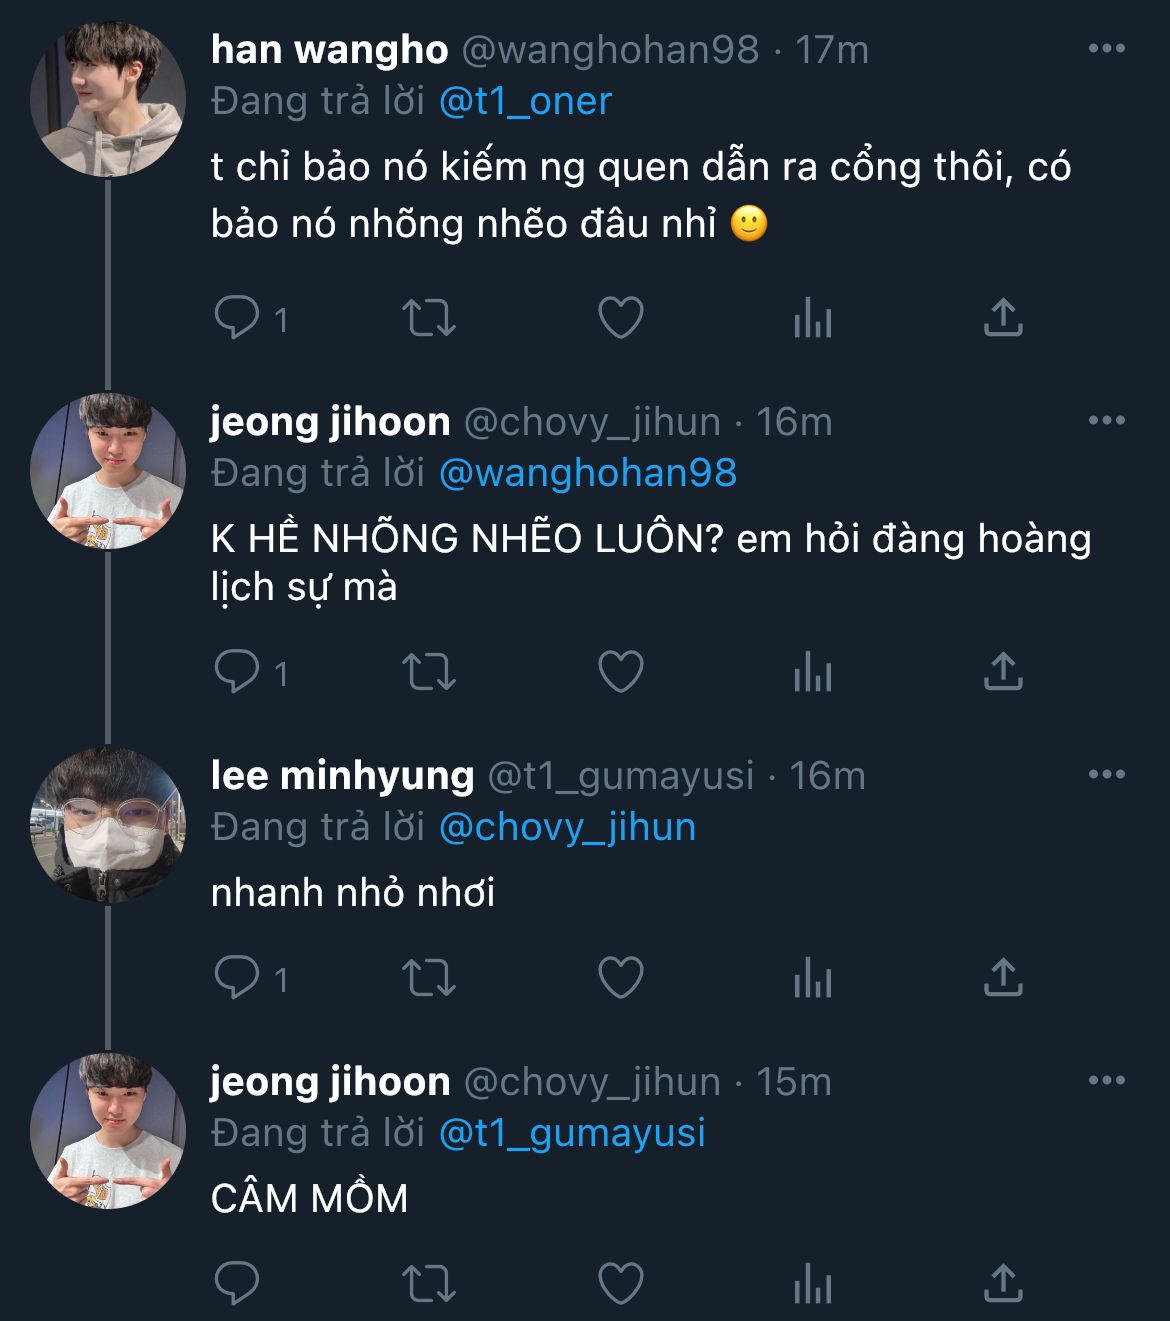Screen dimensions: 1170x1321
Task: View analytics for the "CÂM MỒM" tweet
Action: [x=812, y=1284]
